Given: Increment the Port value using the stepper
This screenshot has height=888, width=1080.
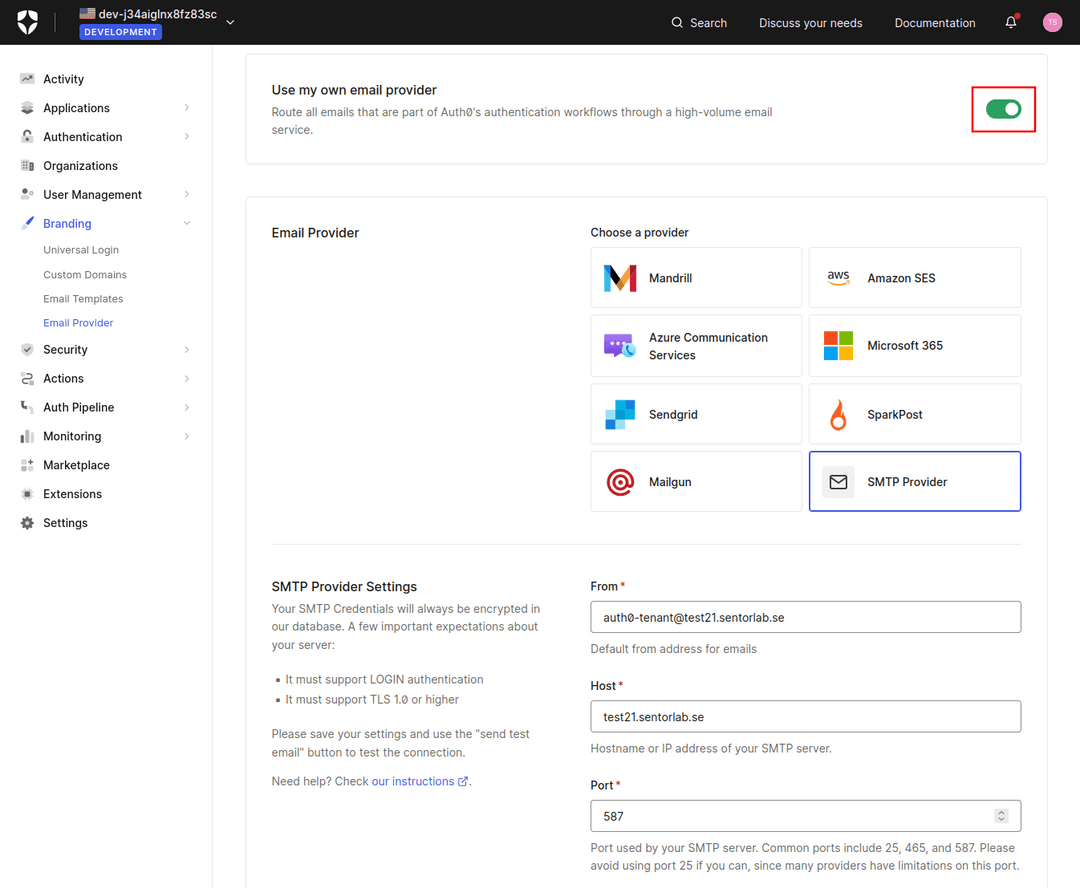Looking at the screenshot, I should [x=1001, y=811].
